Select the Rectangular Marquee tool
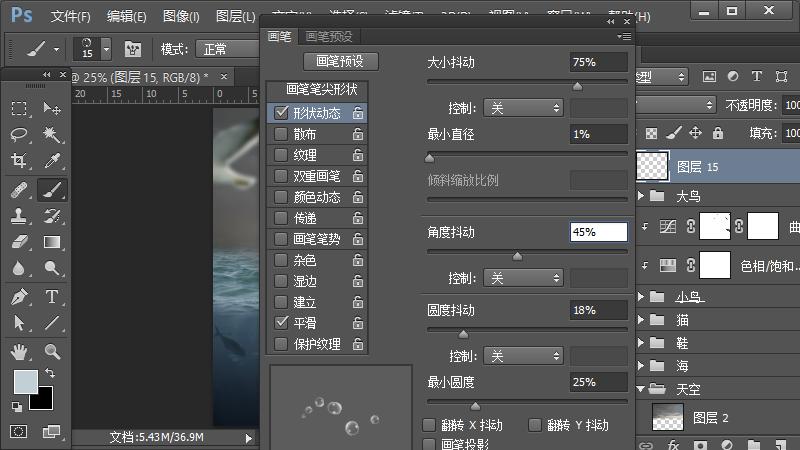800x450 pixels. (x=19, y=108)
